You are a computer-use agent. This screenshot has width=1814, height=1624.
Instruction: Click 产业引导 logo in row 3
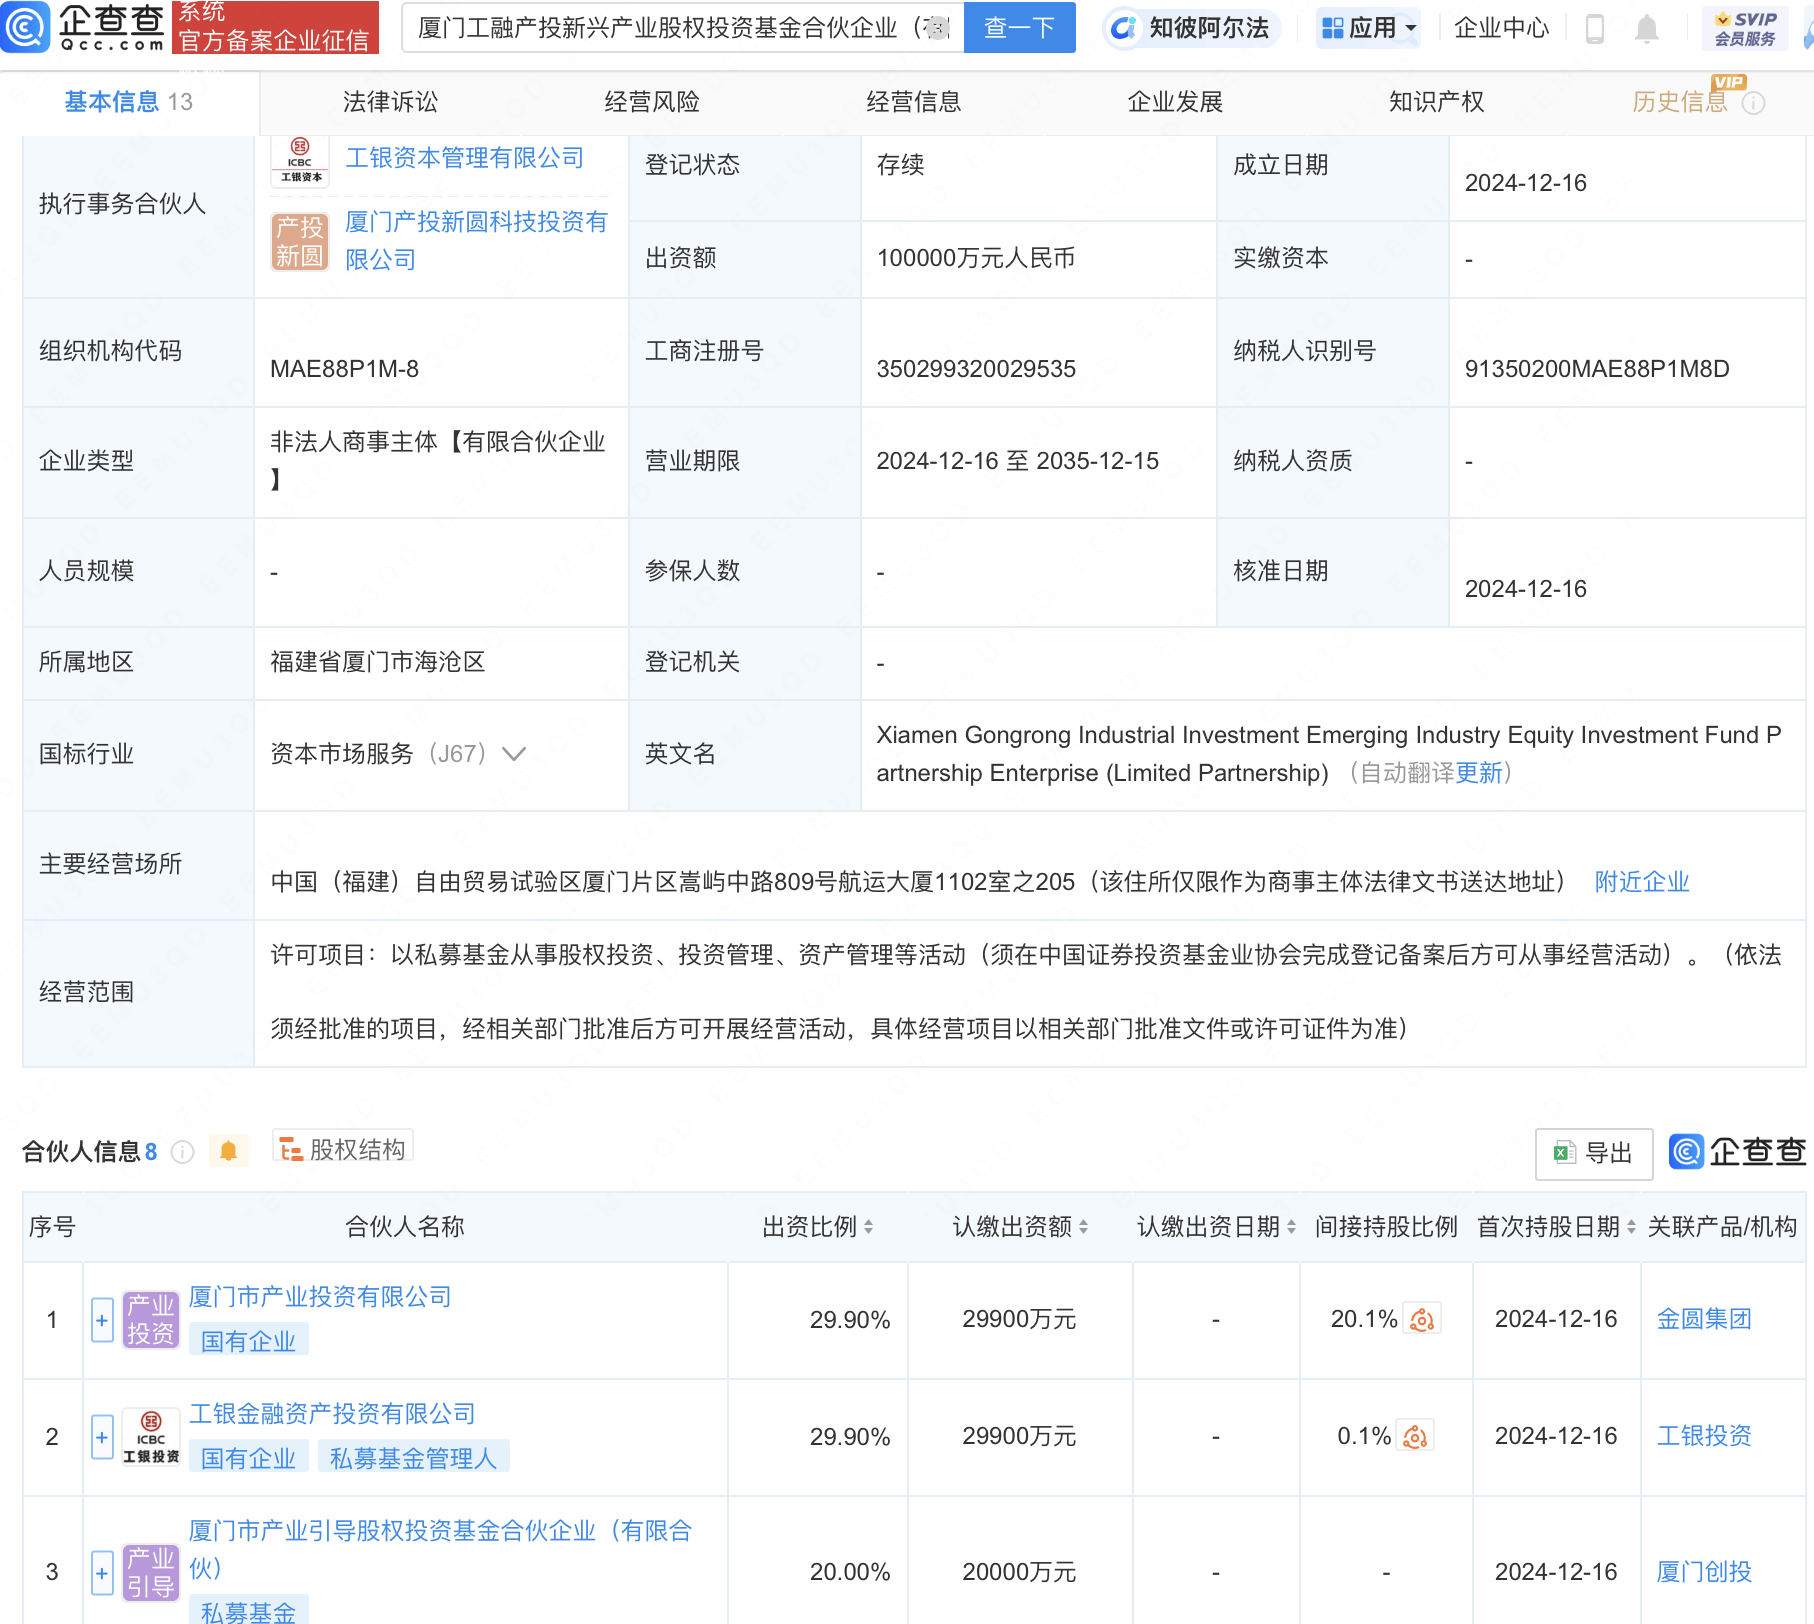pyautogui.click(x=151, y=1573)
